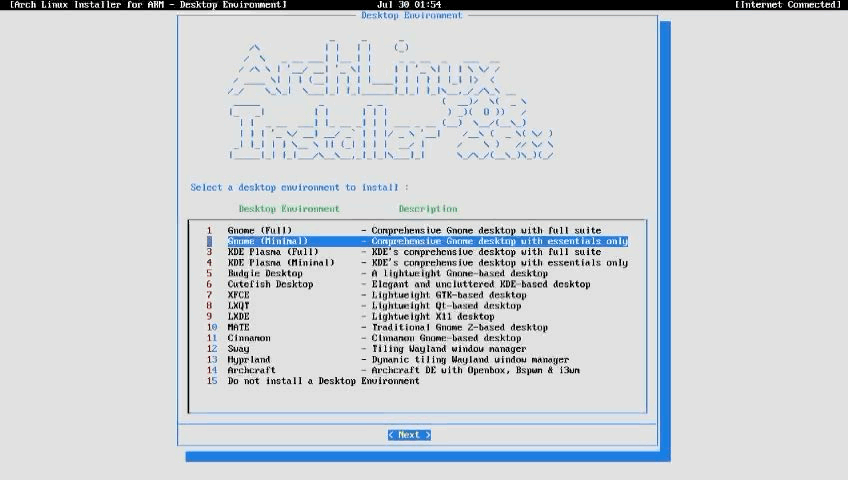Click the 'Lightweight Qt-based desktop' description
848x480 pixels.
coord(446,306)
